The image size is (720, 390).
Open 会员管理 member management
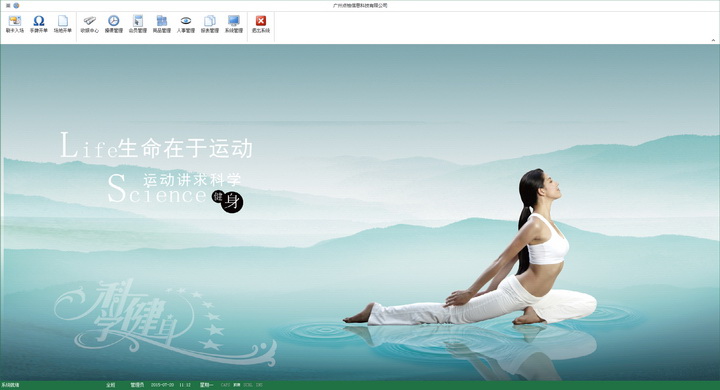click(138, 24)
